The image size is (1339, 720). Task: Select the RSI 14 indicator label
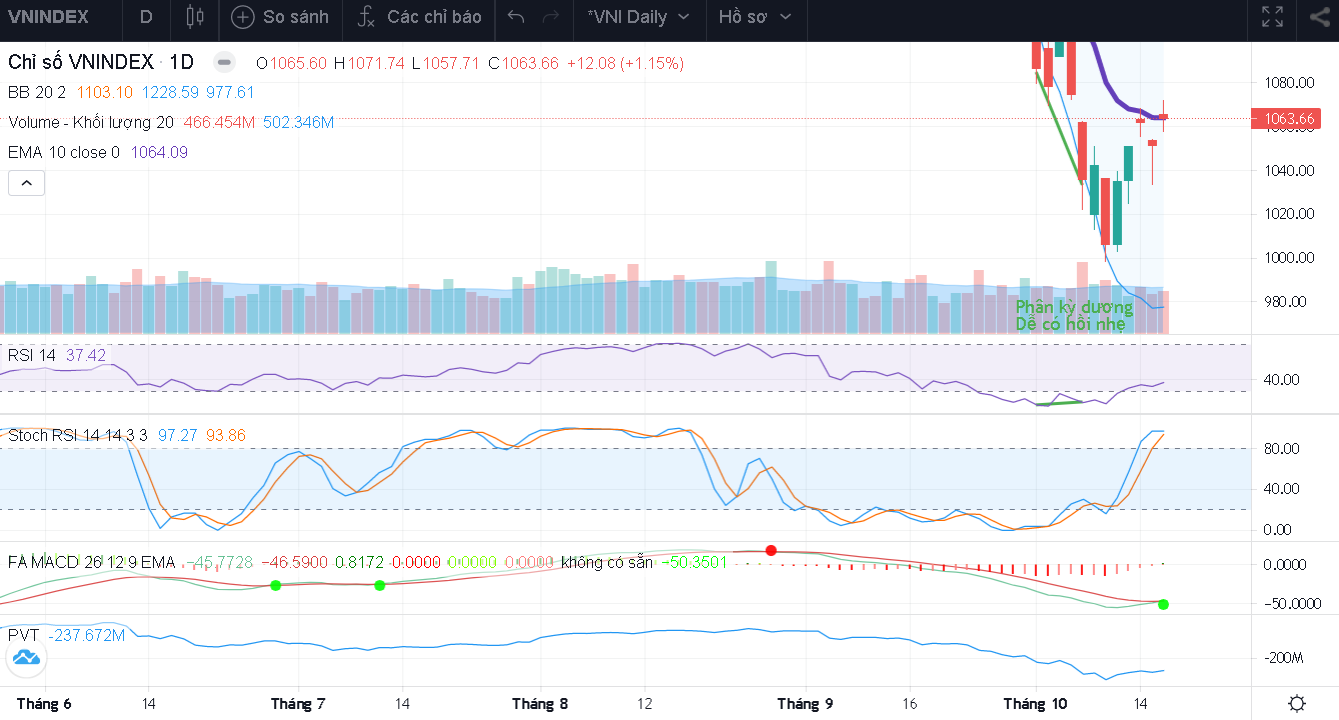coord(32,355)
